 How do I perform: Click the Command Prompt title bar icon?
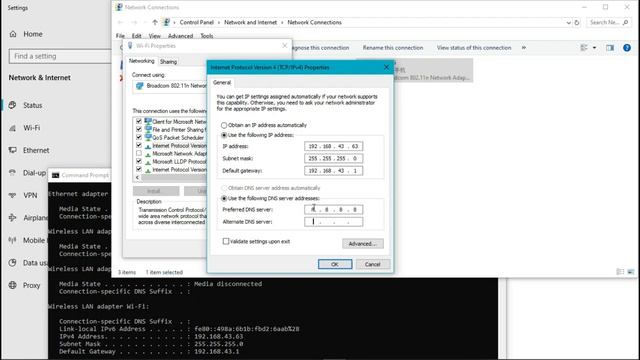tap(55, 175)
